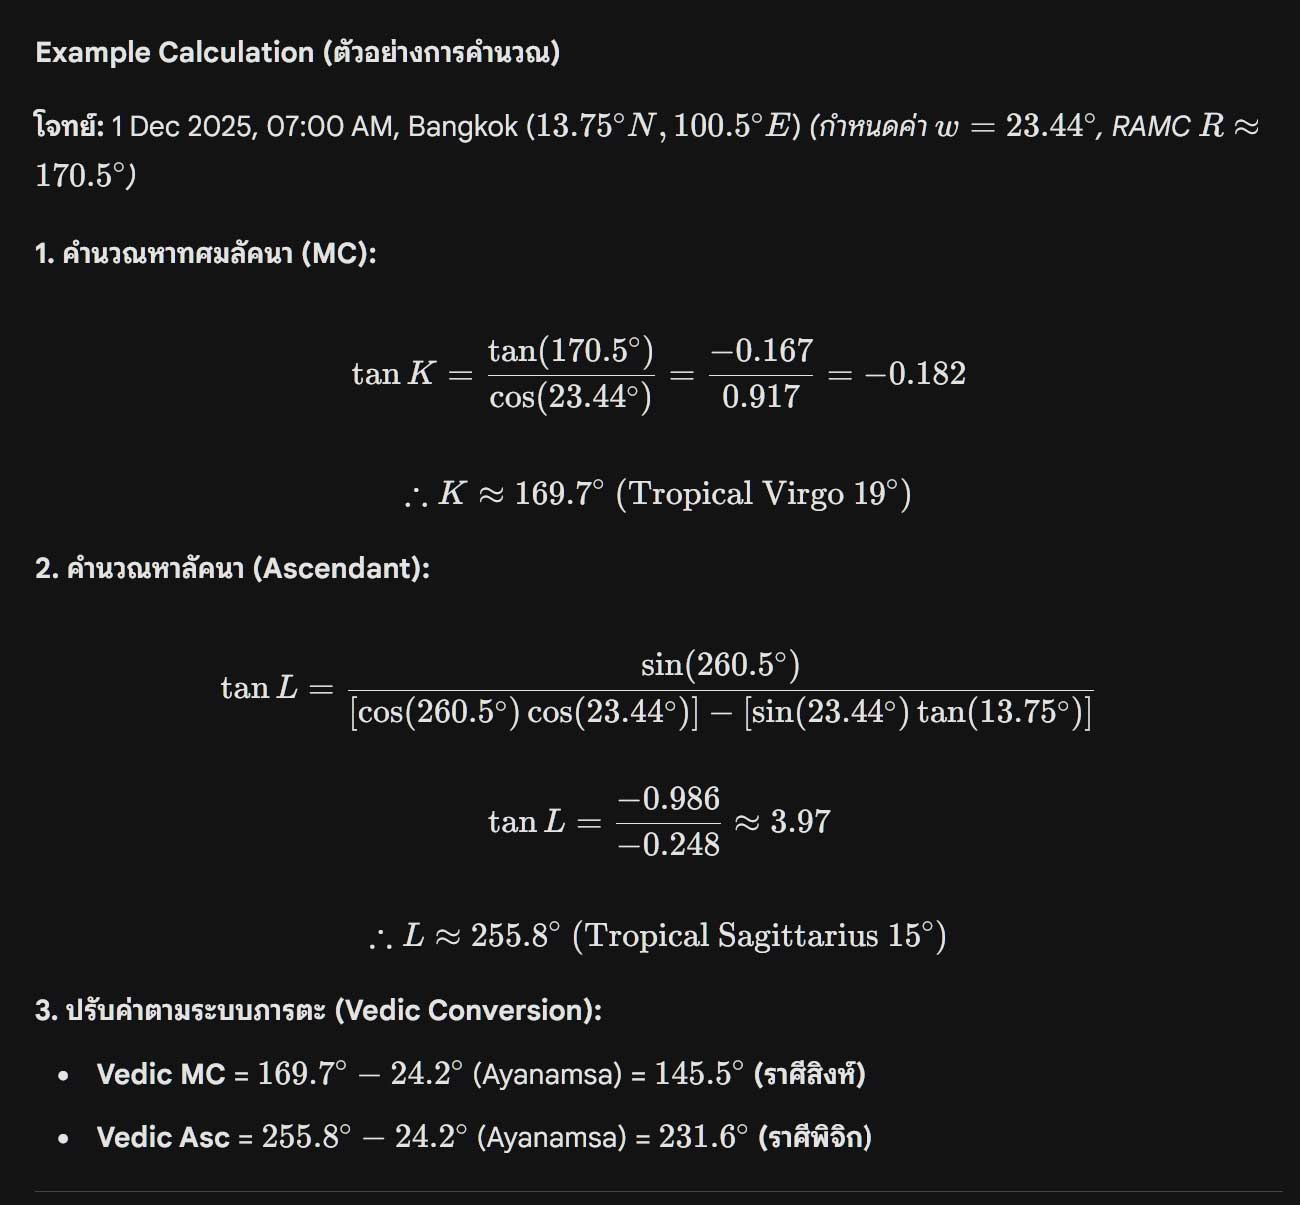Click the bold "โจทย์:" label
The height and width of the screenshot is (1205, 1300).
(69, 127)
